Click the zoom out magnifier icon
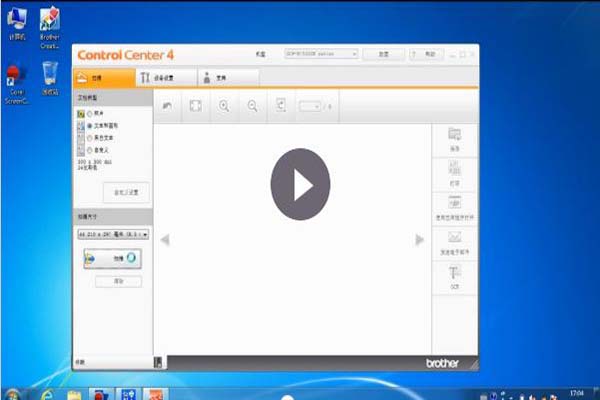Screen dimensions: 600x400 pyautogui.click(x=252, y=105)
